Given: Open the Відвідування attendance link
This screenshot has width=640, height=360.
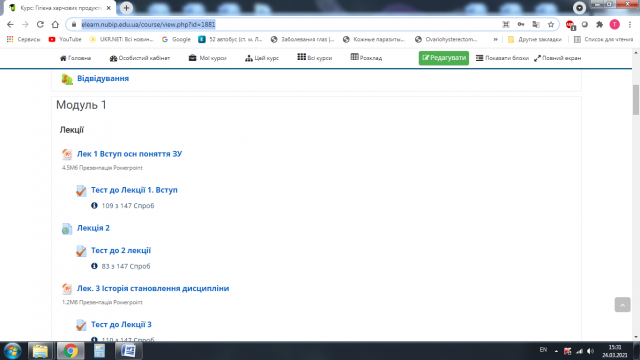Looking at the screenshot, I should (x=103, y=78).
